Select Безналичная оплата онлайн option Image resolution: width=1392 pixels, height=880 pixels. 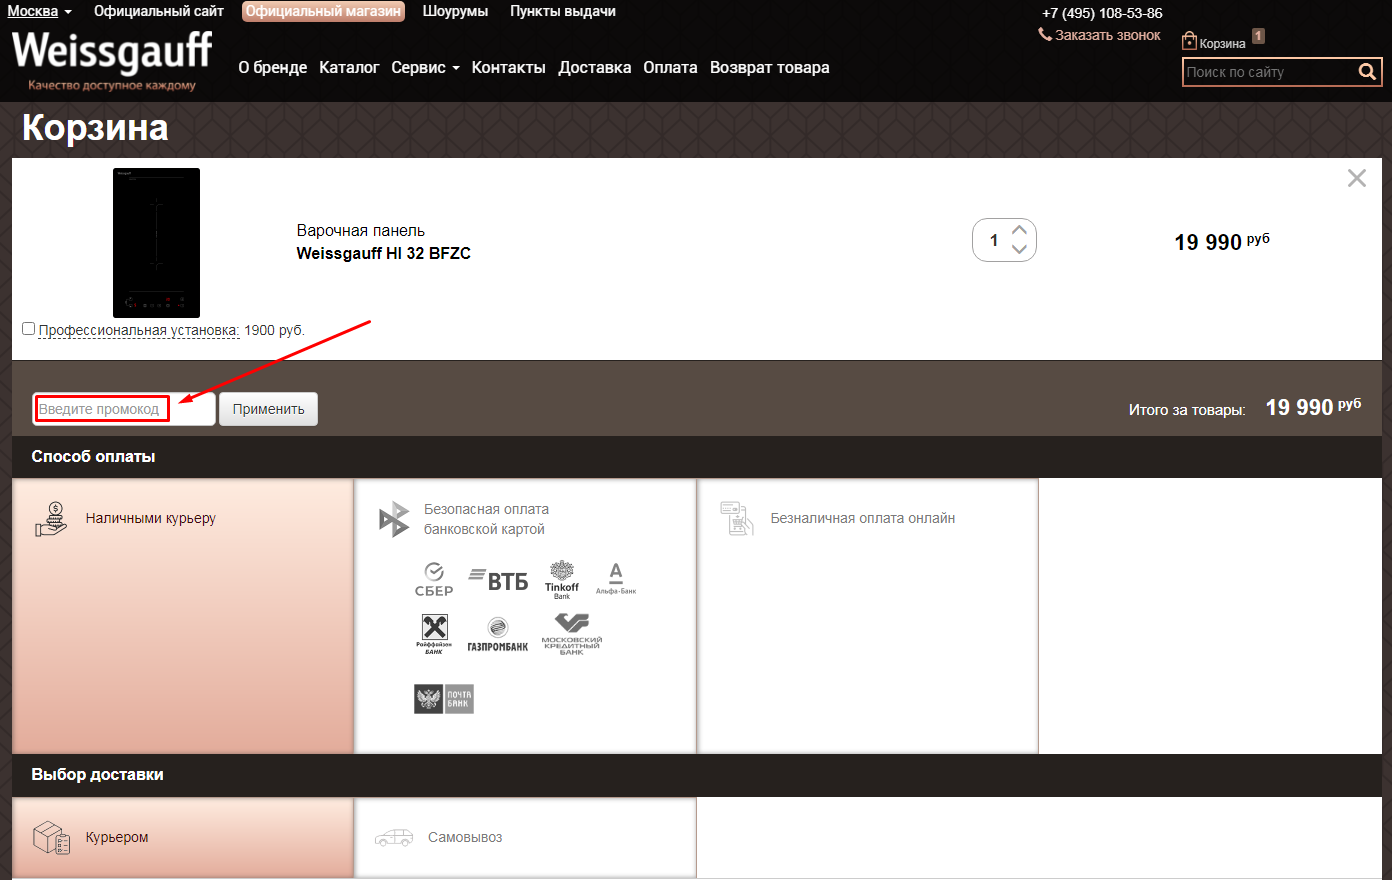click(868, 616)
